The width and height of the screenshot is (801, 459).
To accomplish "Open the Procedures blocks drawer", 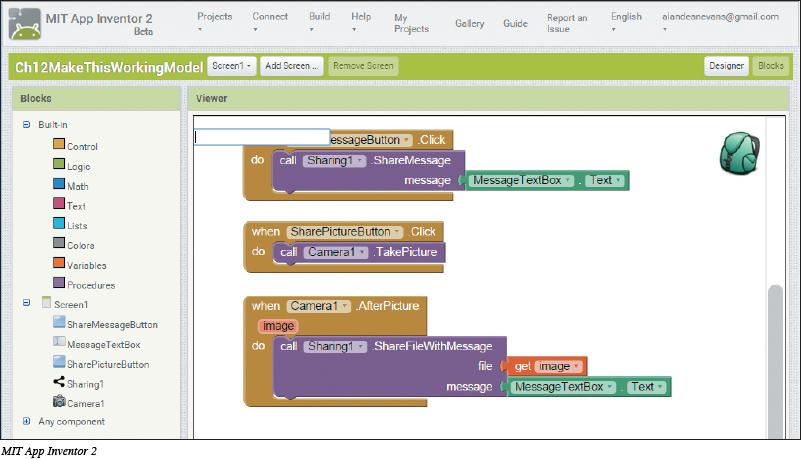I will (x=91, y=285).
